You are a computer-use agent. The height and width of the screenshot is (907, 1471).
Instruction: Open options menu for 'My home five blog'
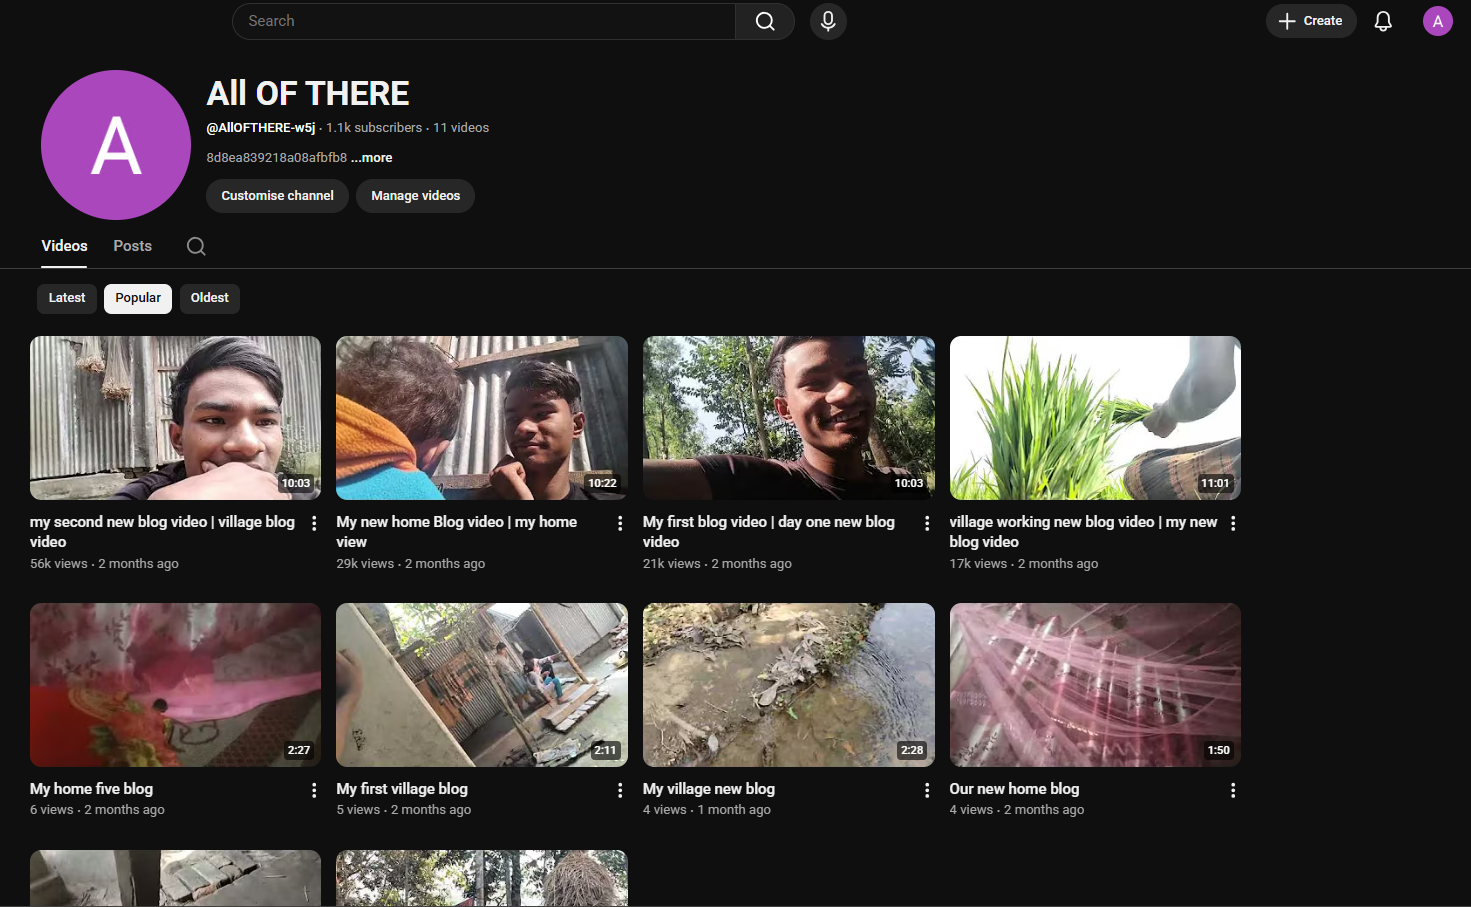(314, 790)
